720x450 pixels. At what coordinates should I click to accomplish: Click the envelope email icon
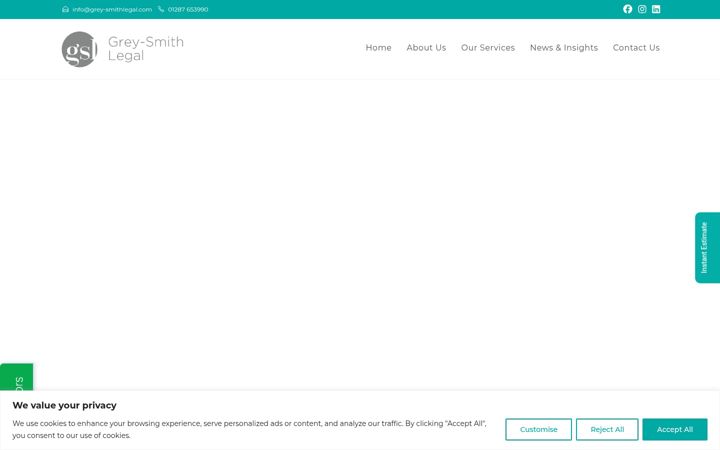[x=65, y=9]
